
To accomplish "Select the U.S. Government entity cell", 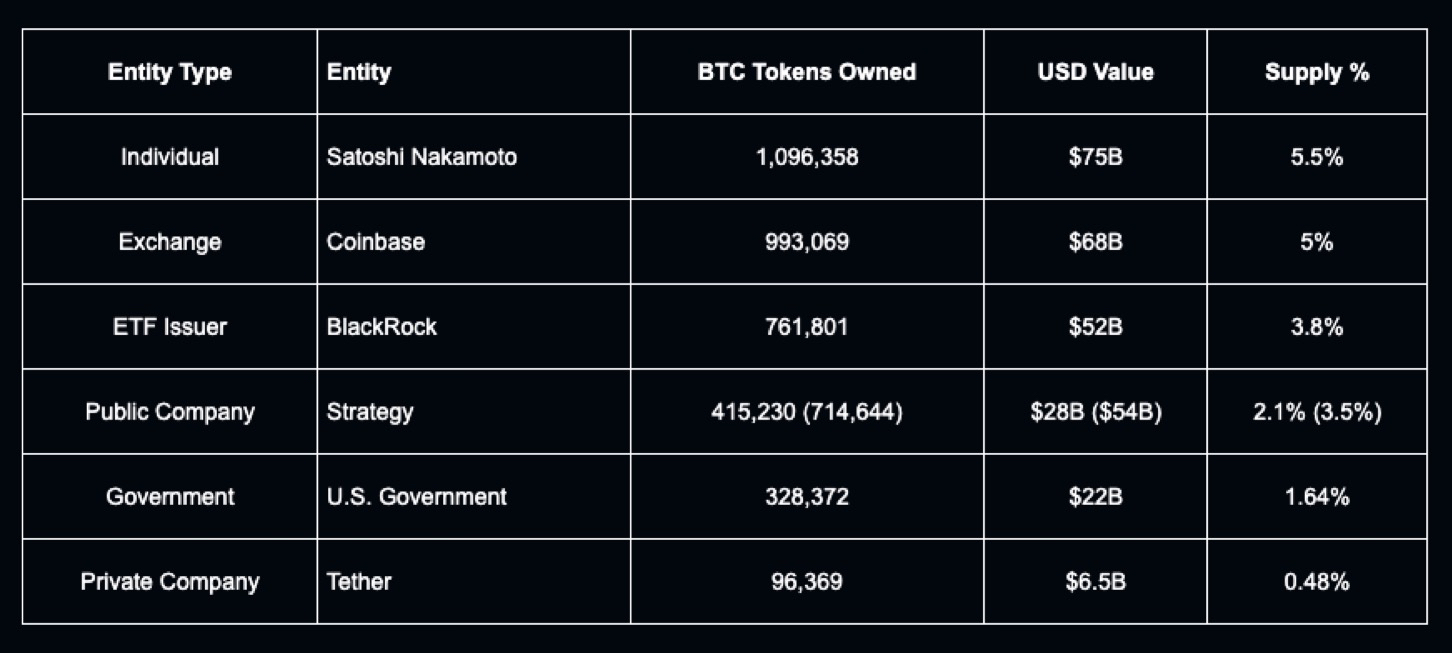I will [417, 497].
